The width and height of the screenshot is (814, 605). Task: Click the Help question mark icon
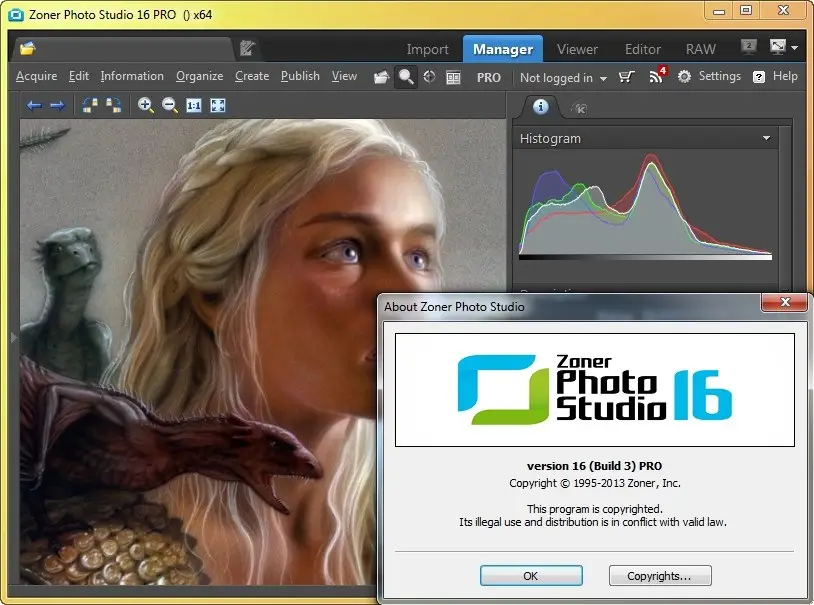click(758, 77)
